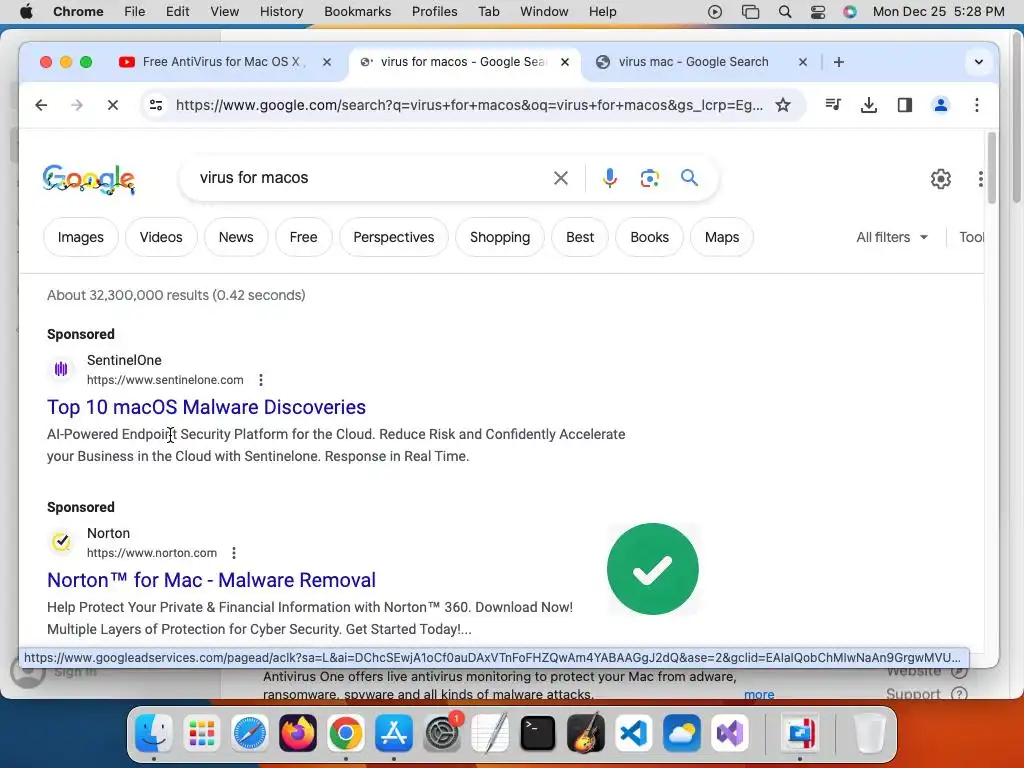This screenshot has width=1024, height=768.
Task: Click the more link in background window
Action: coord(759,694)
